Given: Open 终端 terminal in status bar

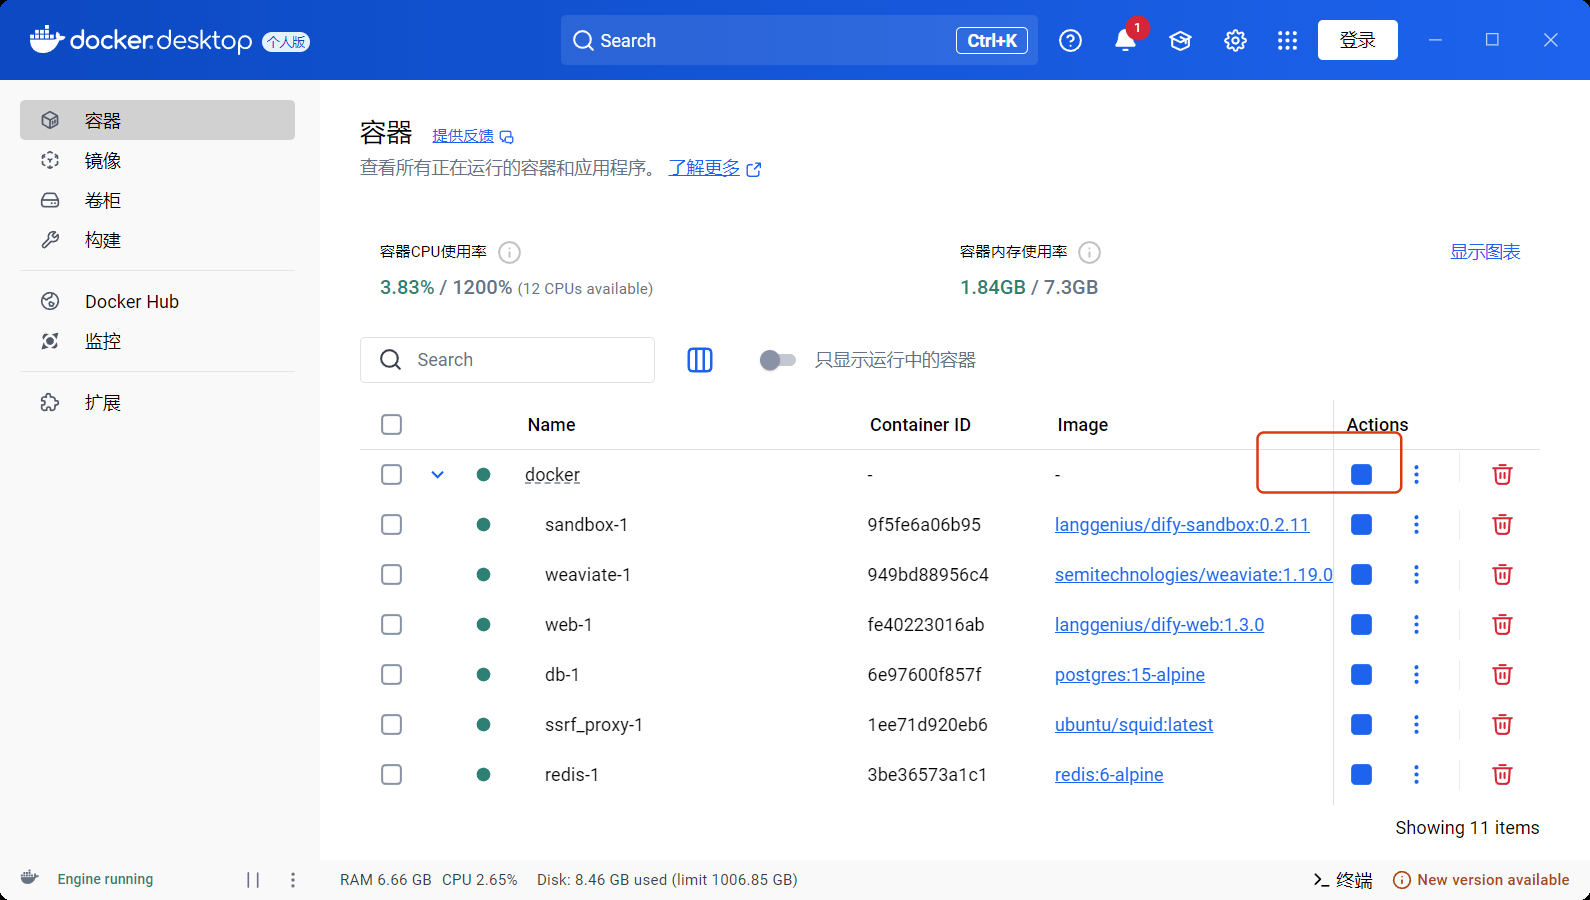Looking at the screenshot, I should tap(1343, 880).
